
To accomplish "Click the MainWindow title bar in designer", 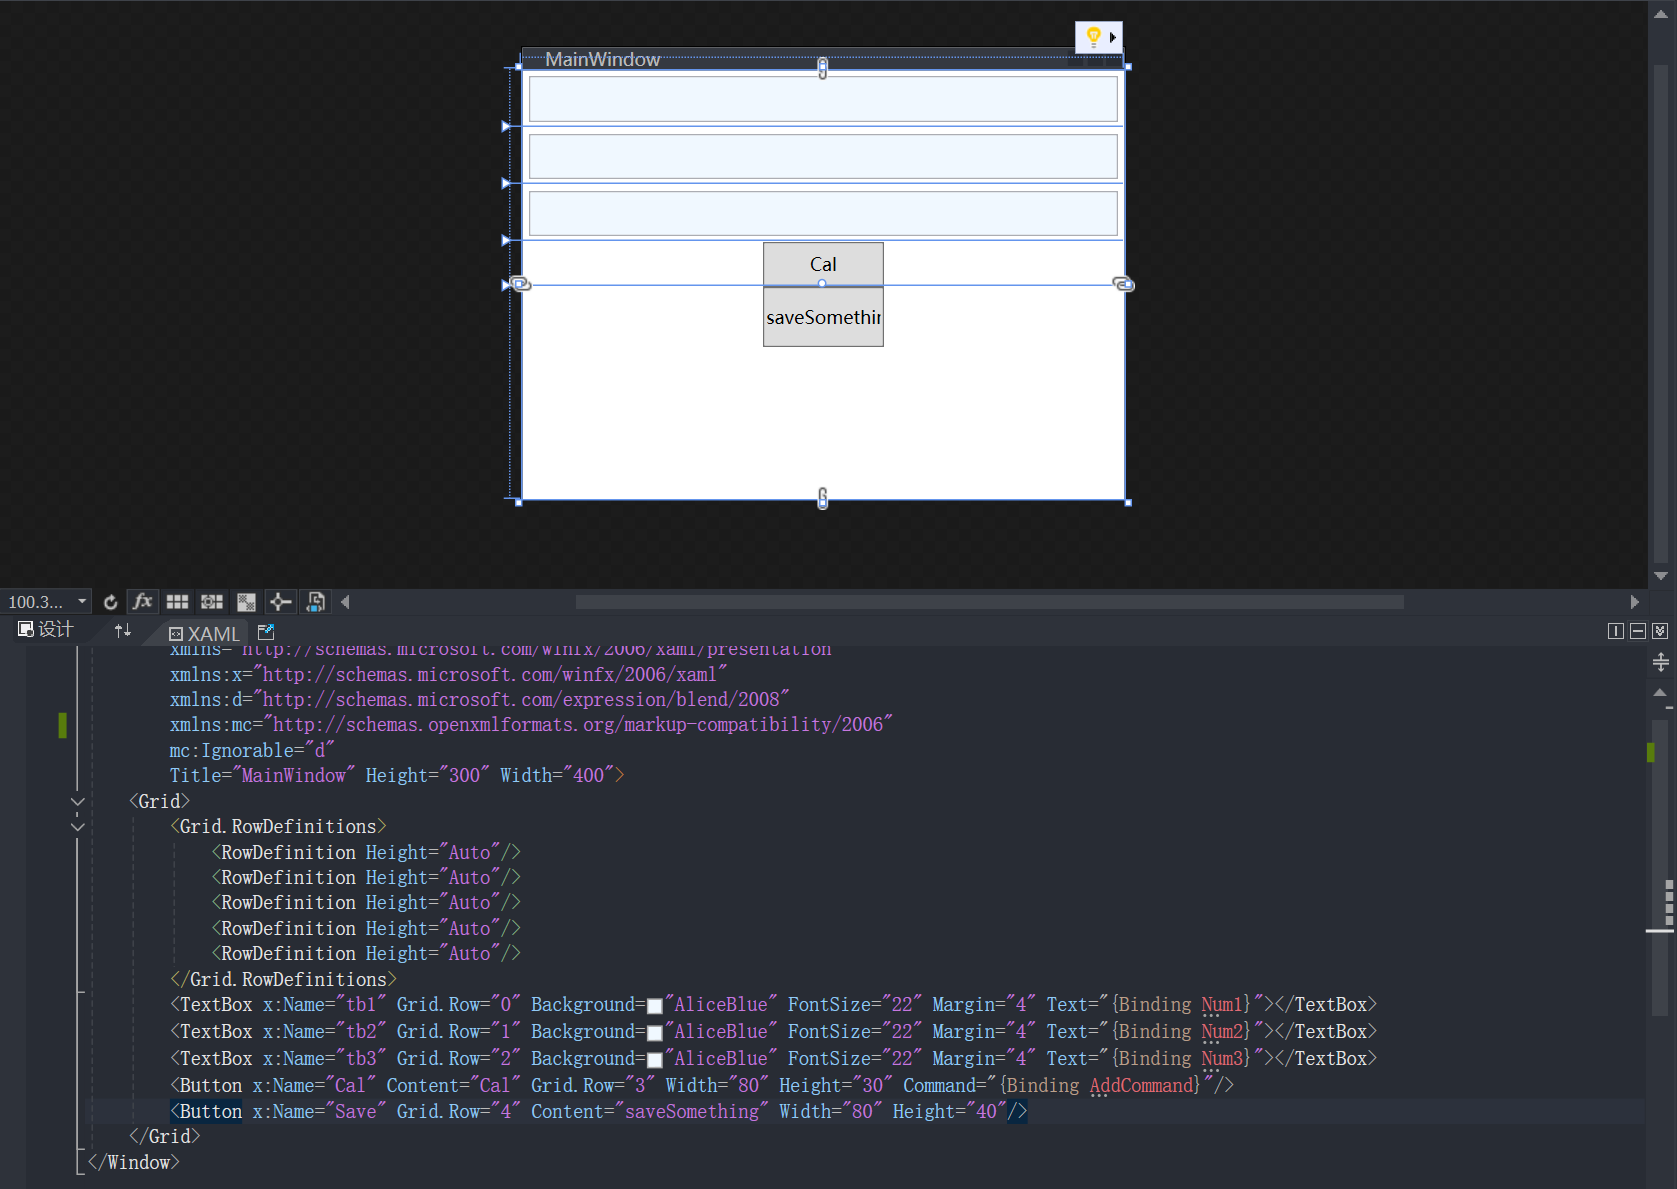I will 822,59.
